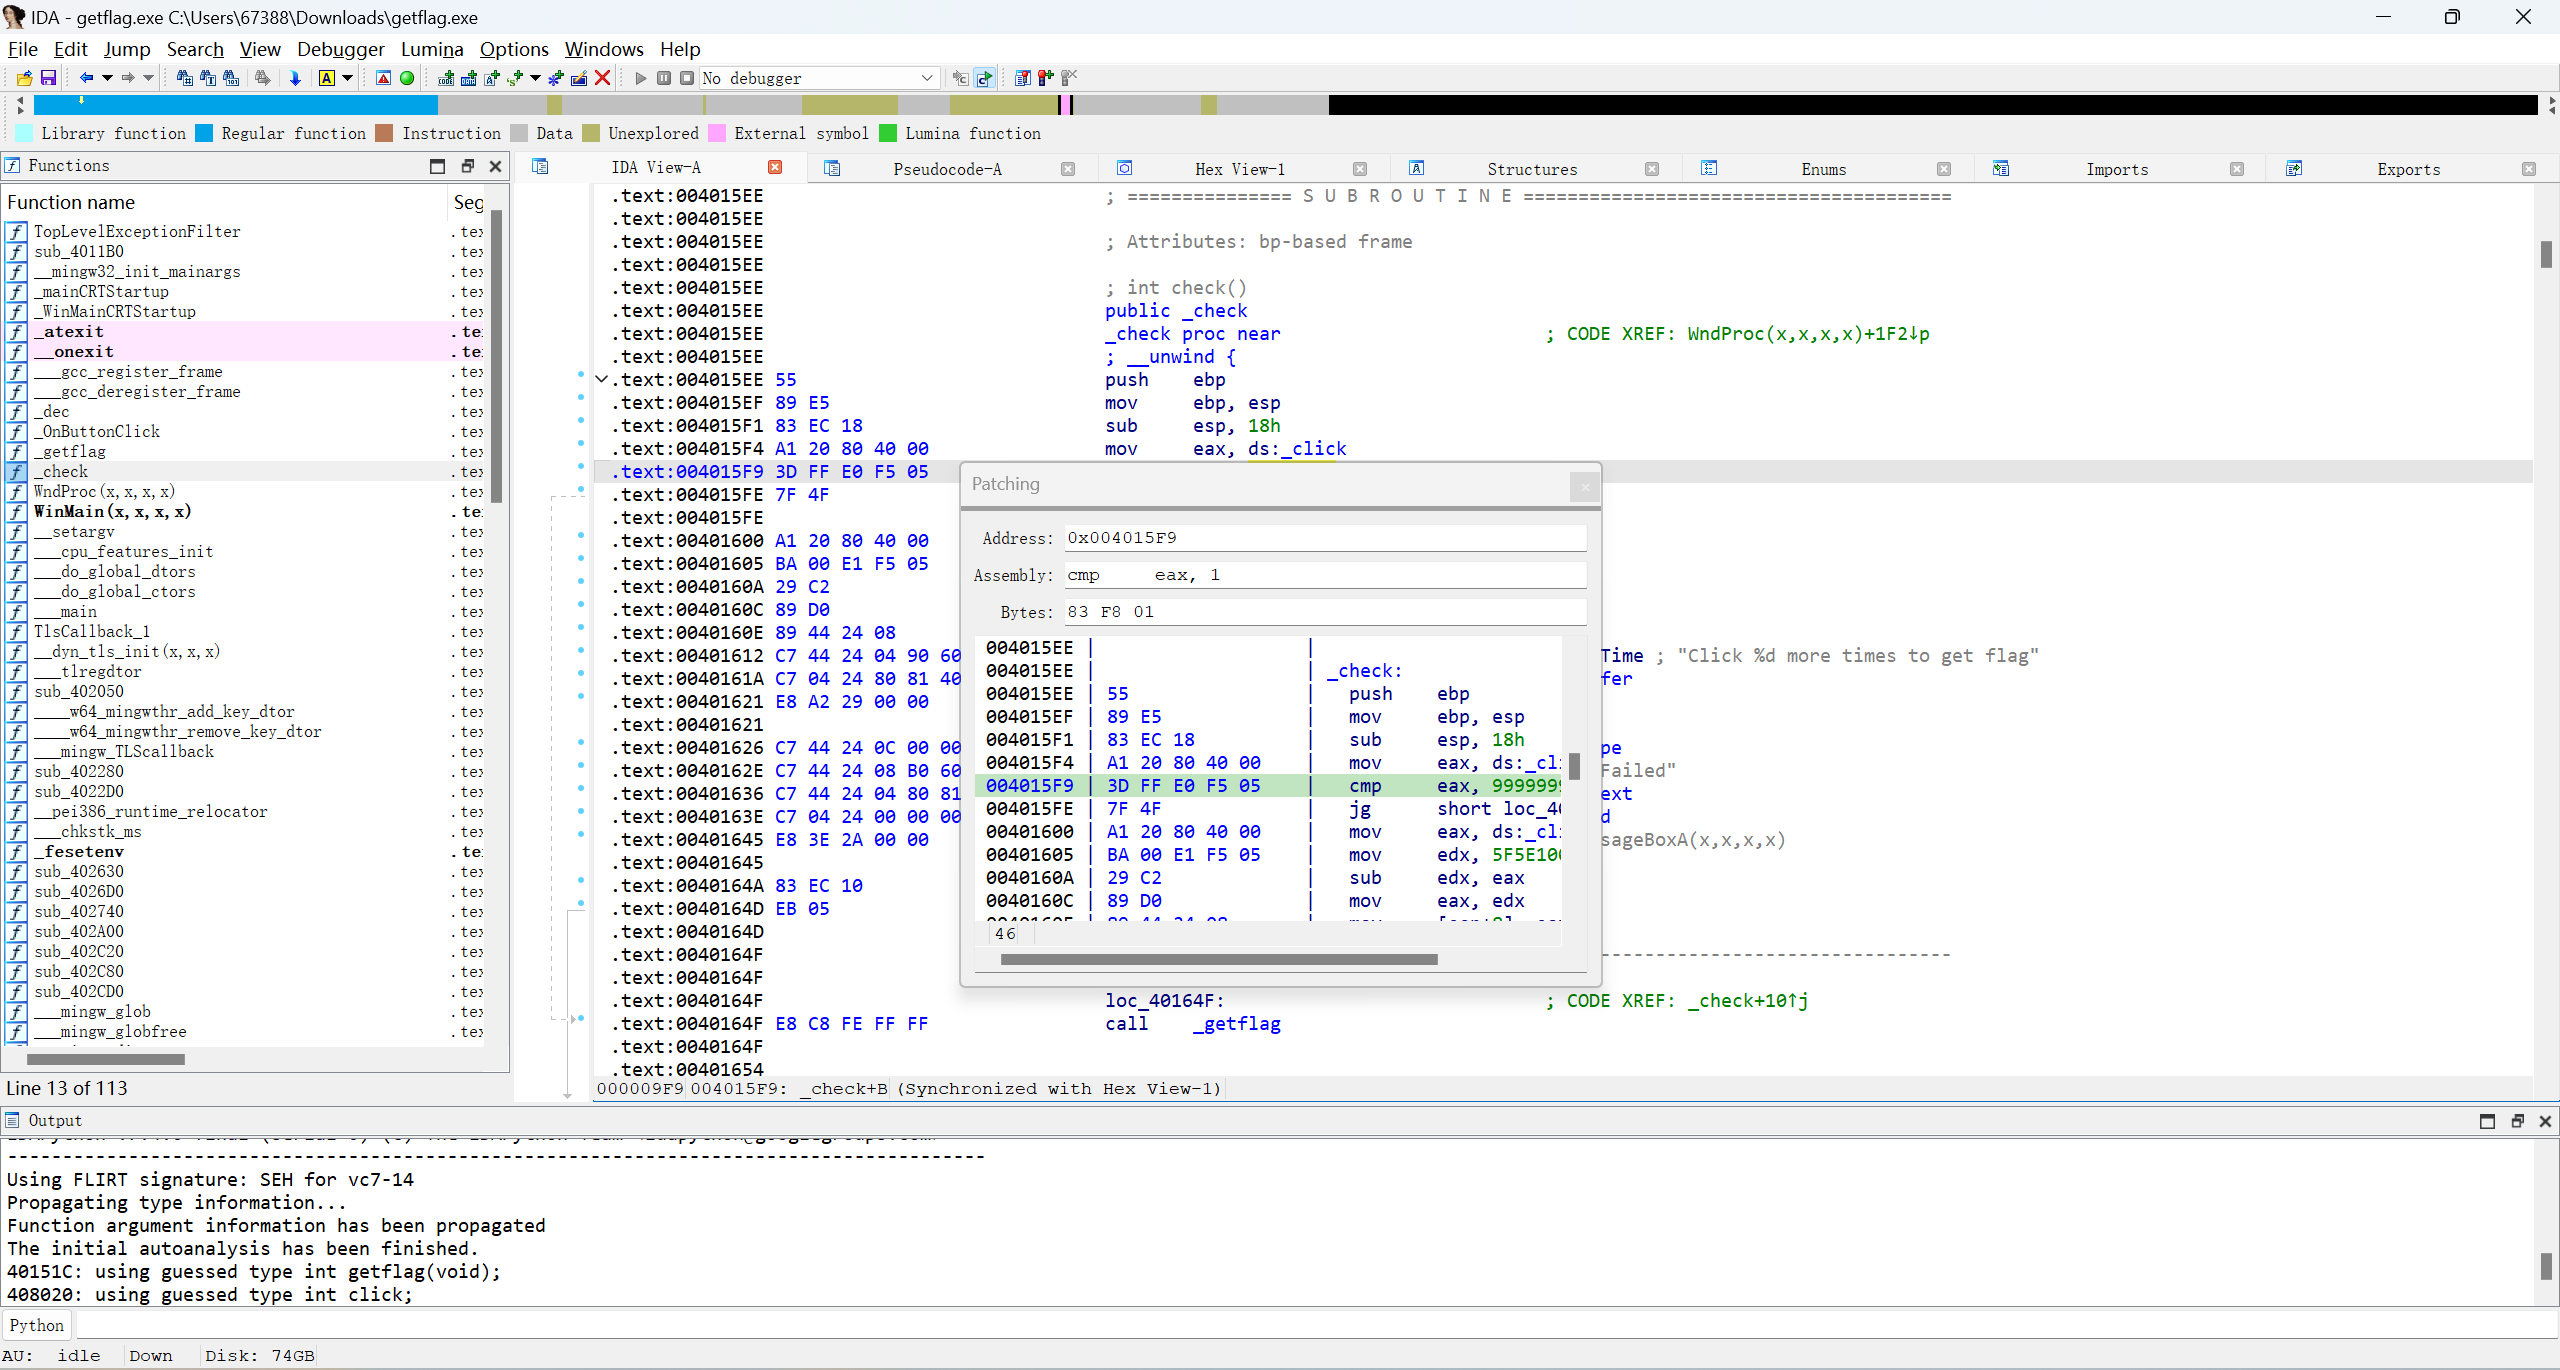Screen dimensions: 2560x1370
Task: Click the Patching dialog horizontal scrollbar
Action: click(1219, 959)
